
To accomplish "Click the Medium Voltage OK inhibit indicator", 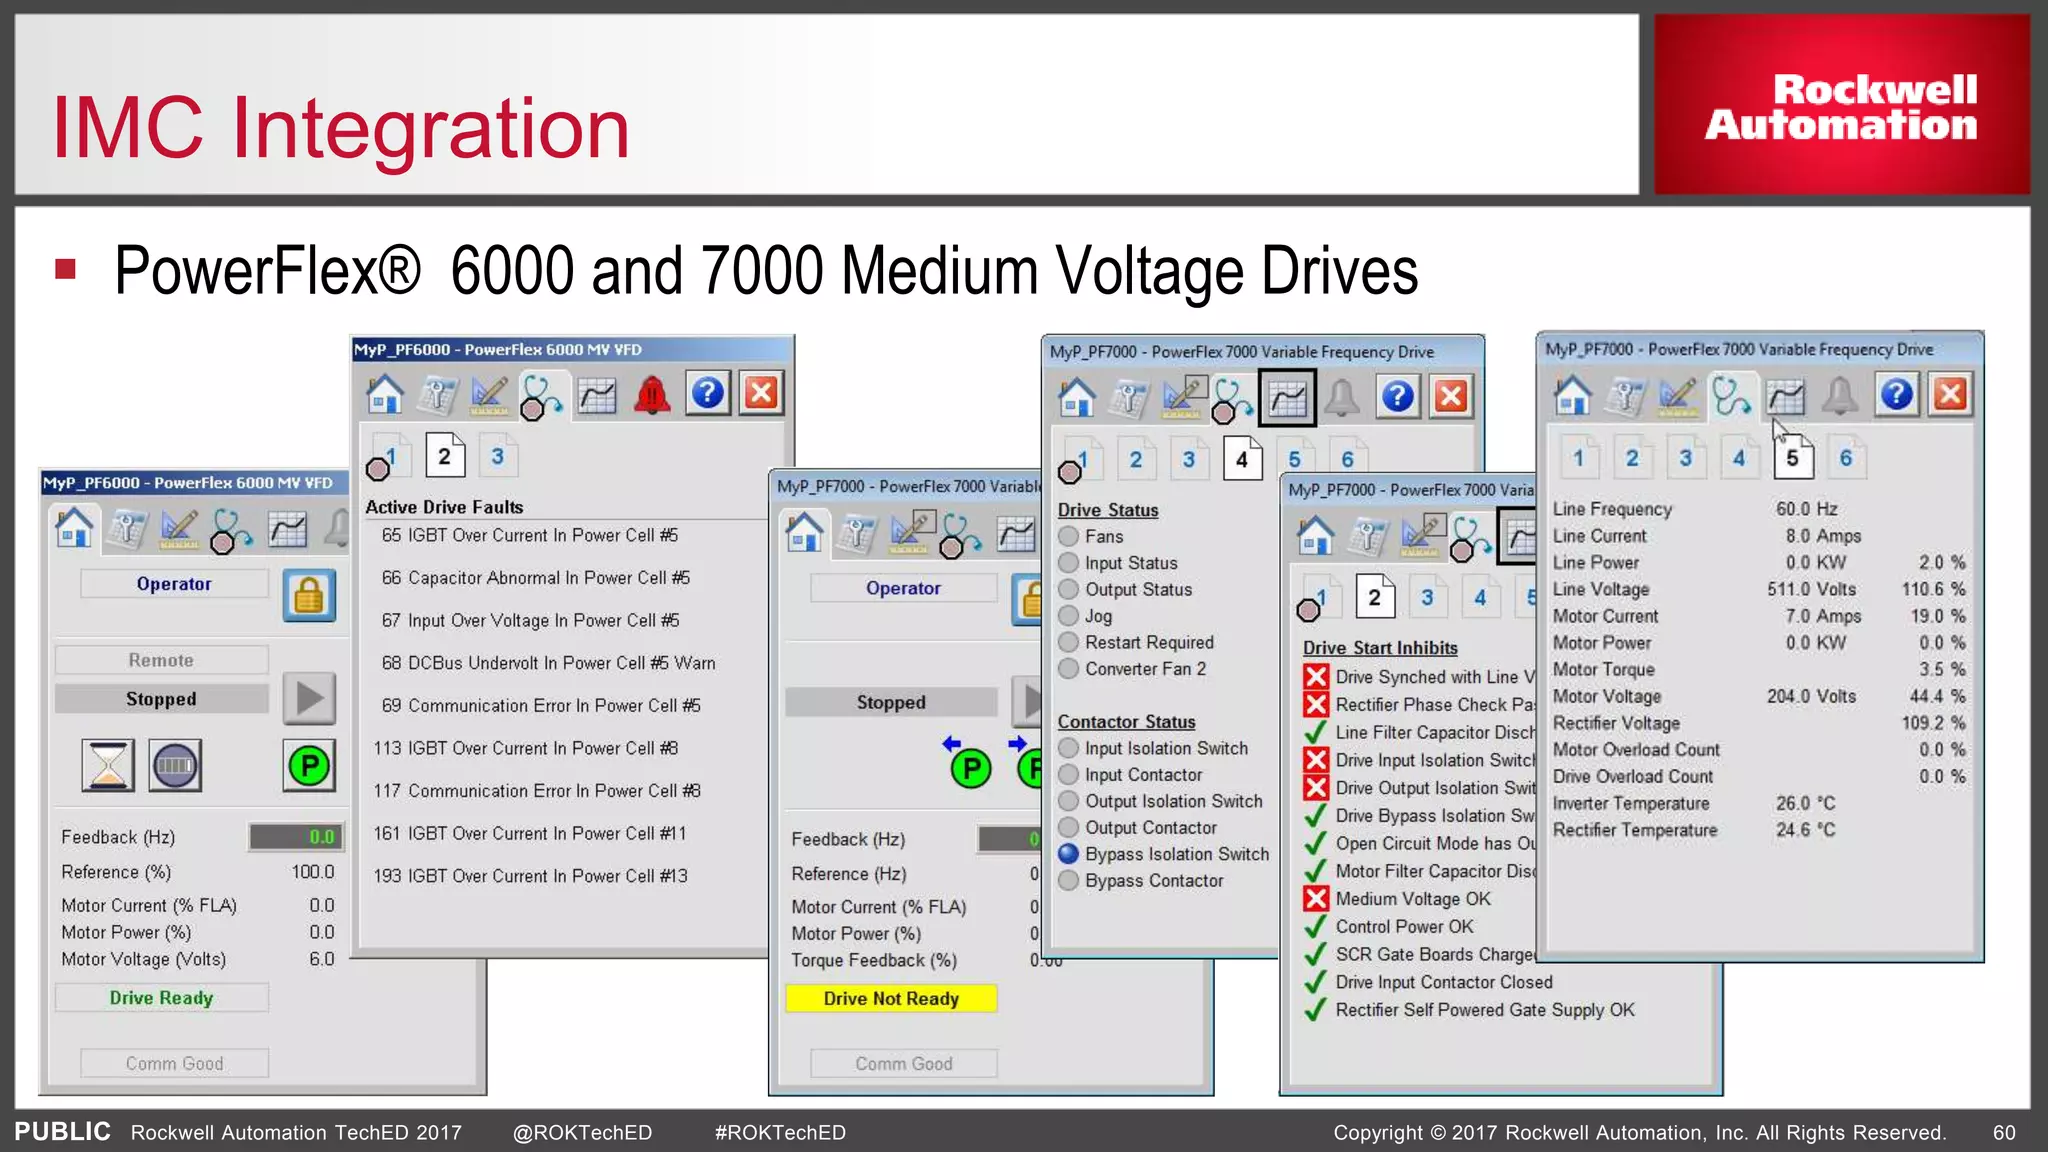I will [x=1316, y=898].
